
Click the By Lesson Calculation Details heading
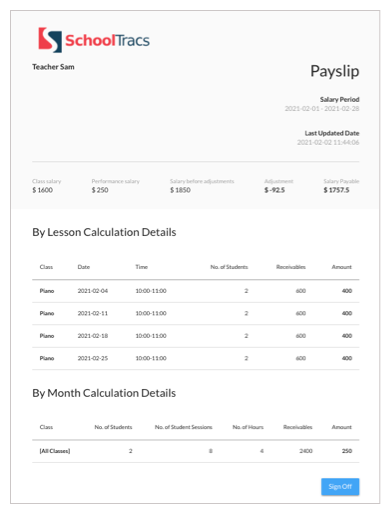104,232
